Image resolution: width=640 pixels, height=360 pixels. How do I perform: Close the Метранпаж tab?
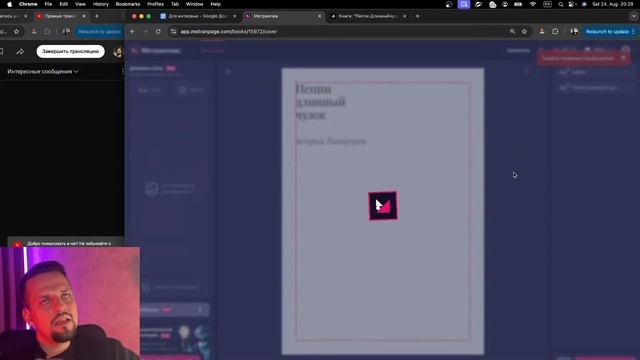319,16
